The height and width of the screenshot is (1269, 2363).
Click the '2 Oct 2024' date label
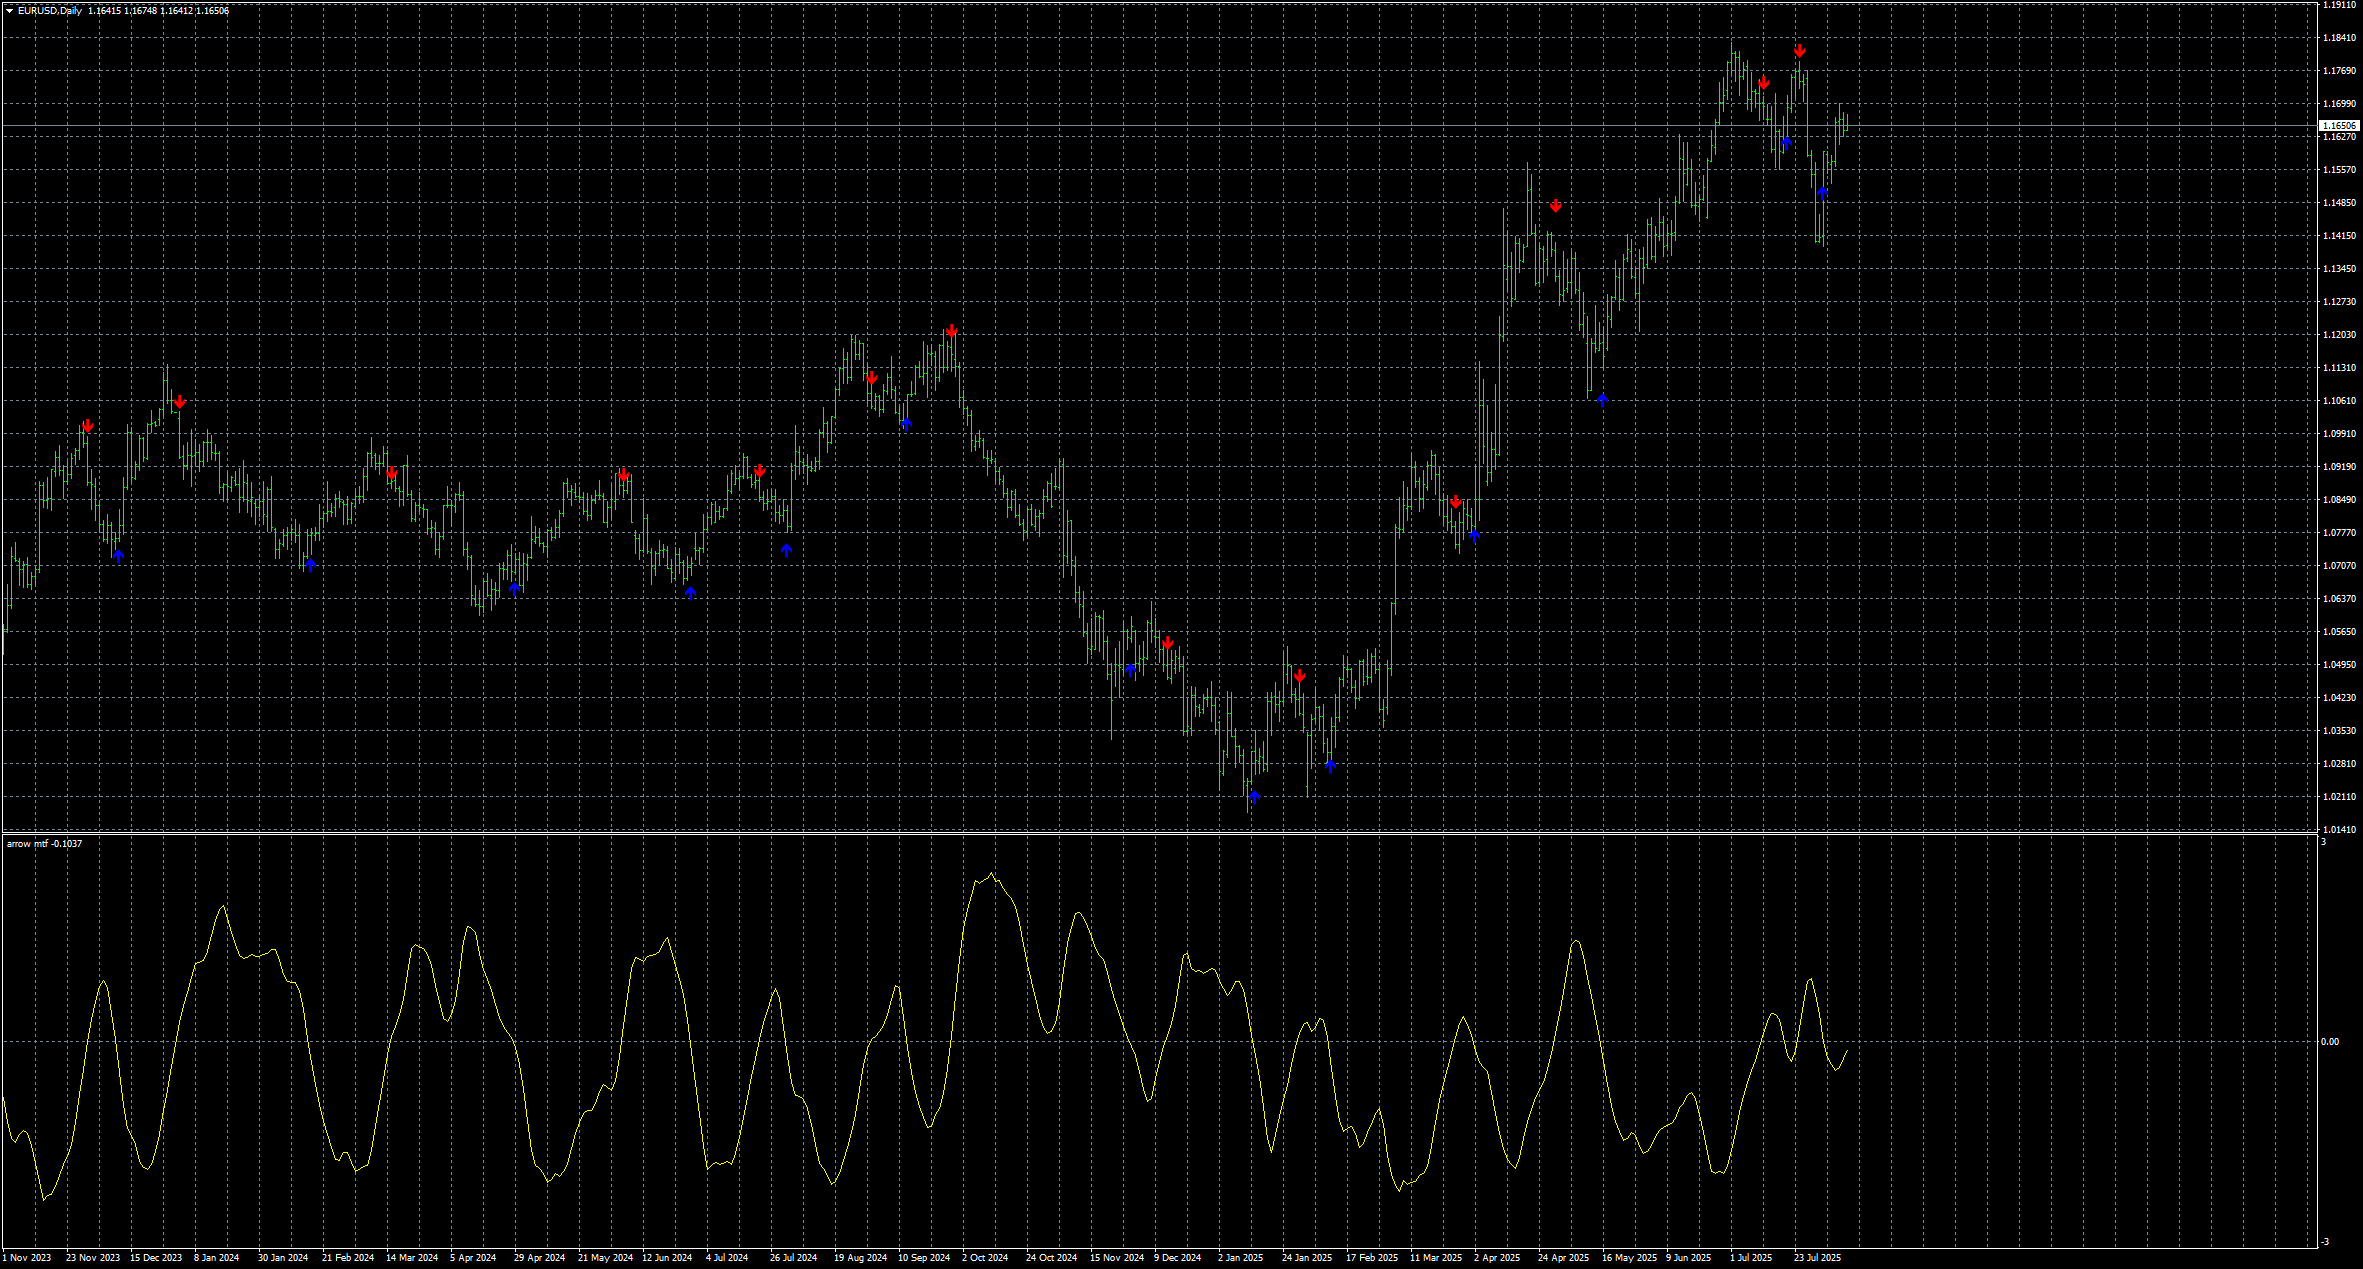985,1258
